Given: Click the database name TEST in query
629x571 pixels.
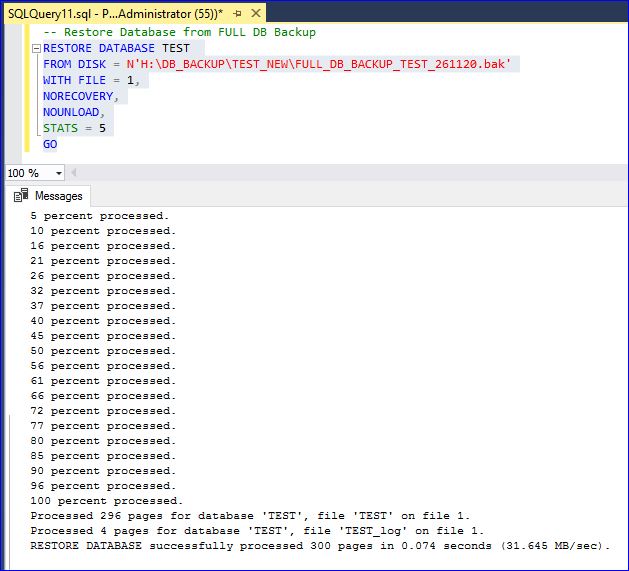Looking at the screenshot, I should point(175,48).
